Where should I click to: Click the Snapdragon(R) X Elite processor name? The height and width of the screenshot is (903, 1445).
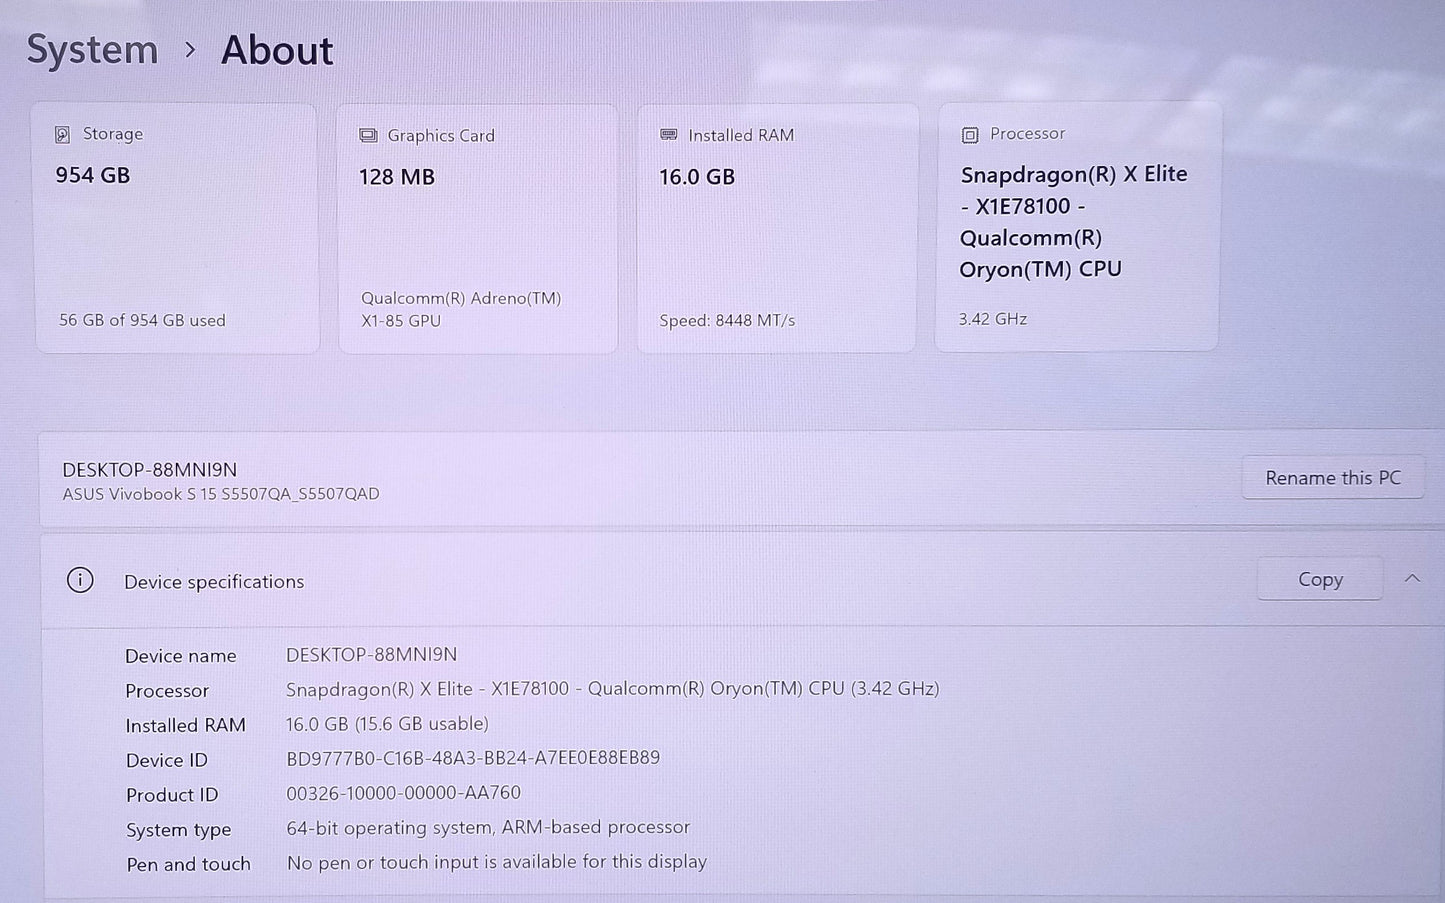(1074, 221)
